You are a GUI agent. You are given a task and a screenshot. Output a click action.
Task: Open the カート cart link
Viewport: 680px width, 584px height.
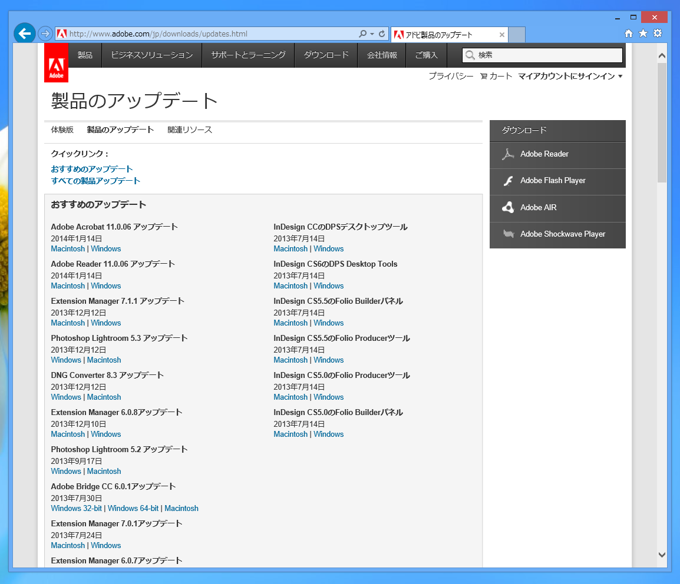tap(496, 76)
